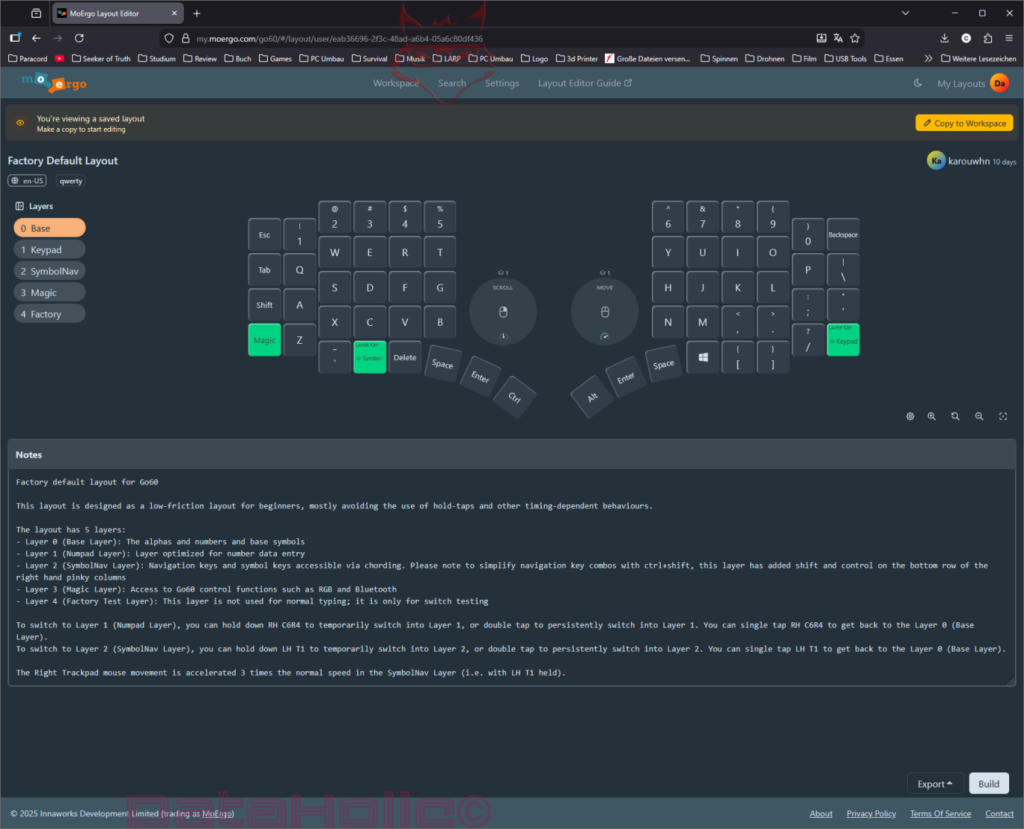Expand the hidden bookmarks overflow chevron

click(x=929, y=58)
